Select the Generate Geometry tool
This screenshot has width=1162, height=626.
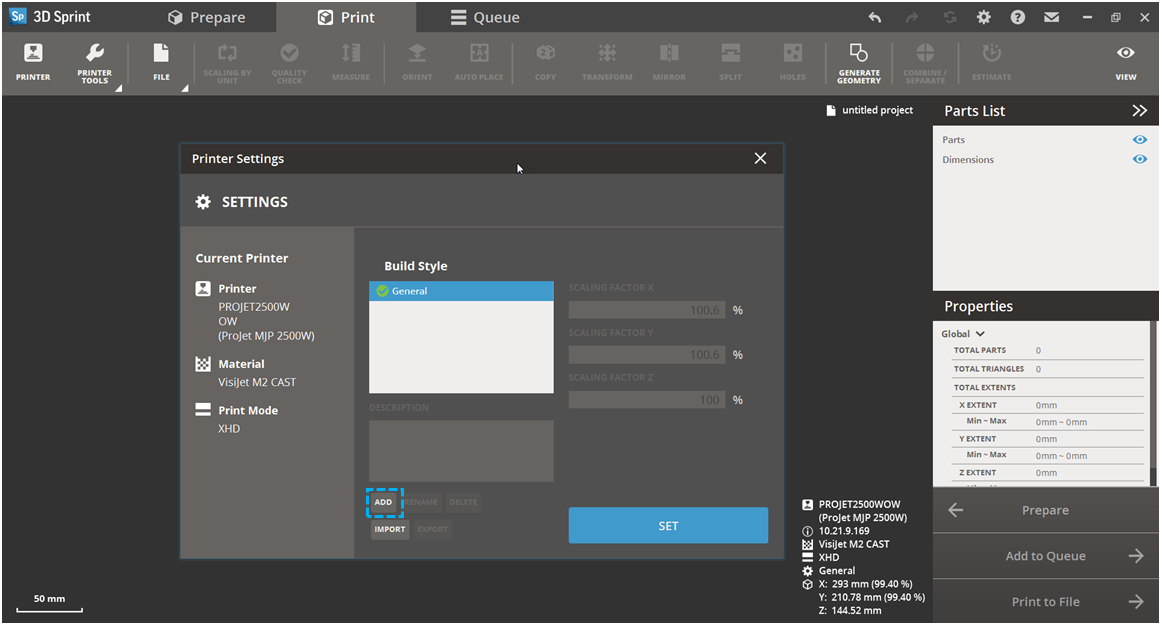[x=859, y=62]
